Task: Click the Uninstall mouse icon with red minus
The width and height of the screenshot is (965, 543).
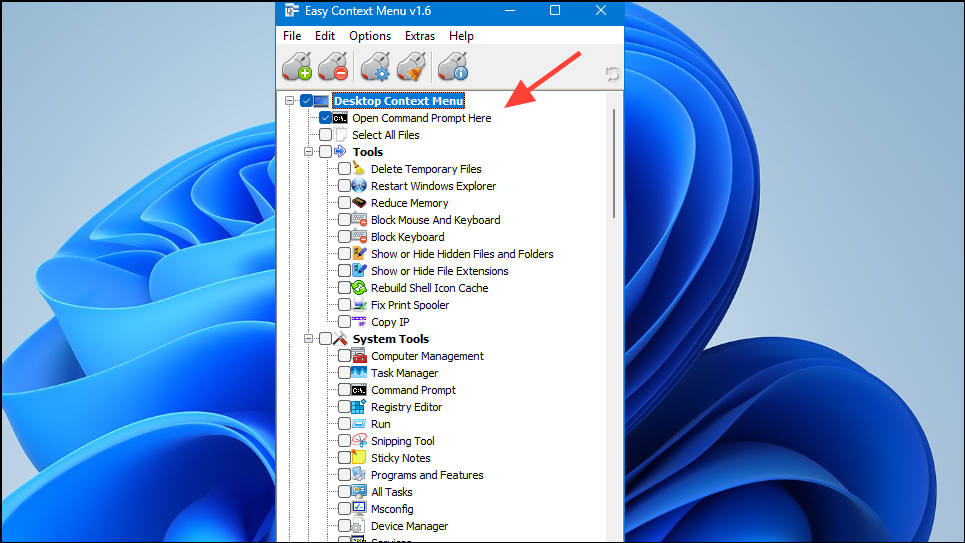Action: click(x=334, y=66)
